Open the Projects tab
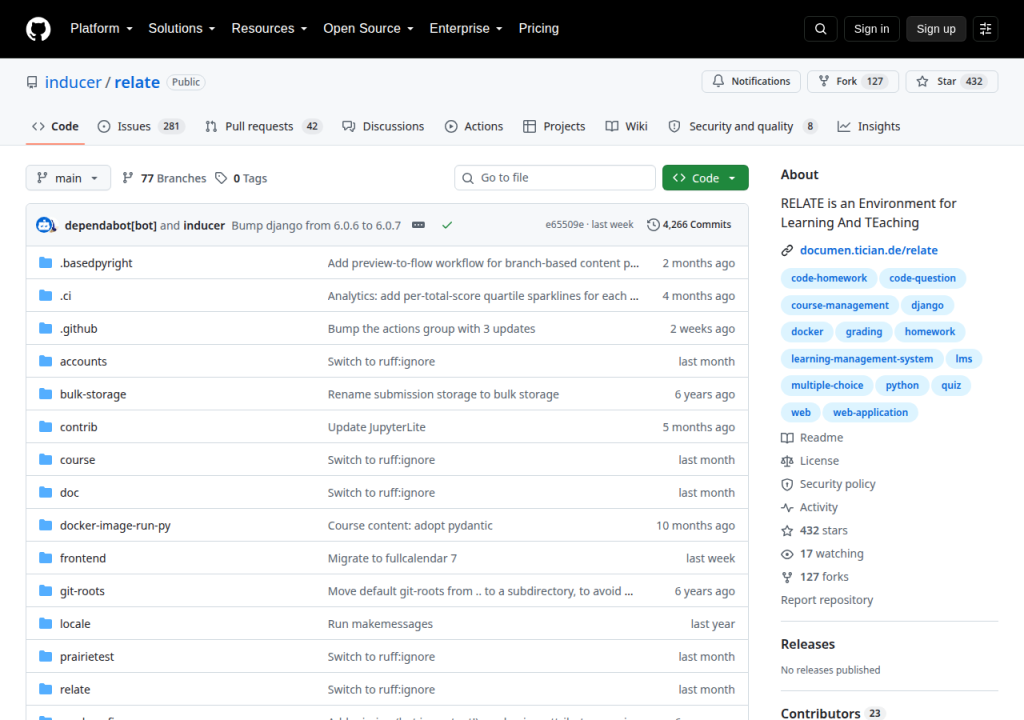The width and height of the screenshot is (1024, 720). point(554,126)
